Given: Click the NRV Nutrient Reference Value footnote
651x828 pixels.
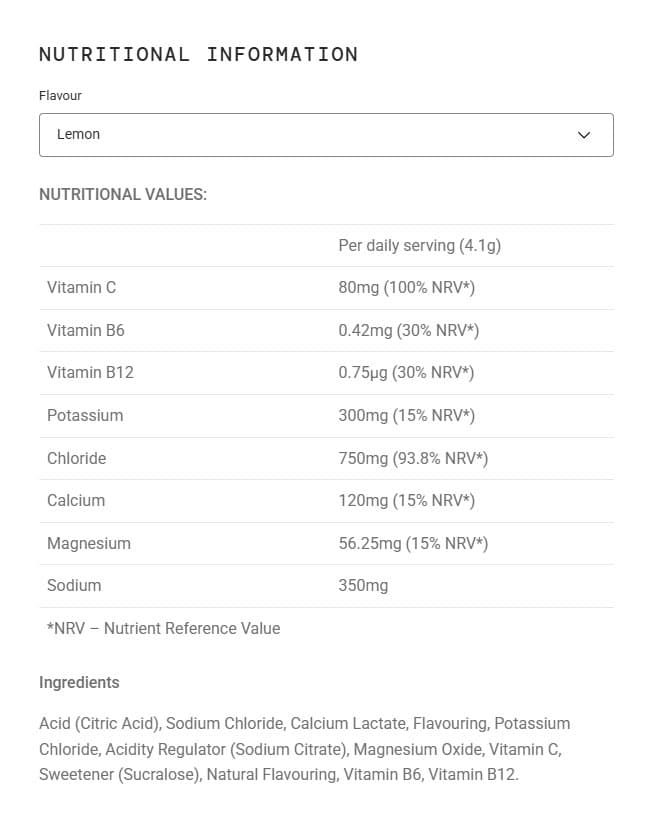Looking at the screenshot, I should (164, 628).
